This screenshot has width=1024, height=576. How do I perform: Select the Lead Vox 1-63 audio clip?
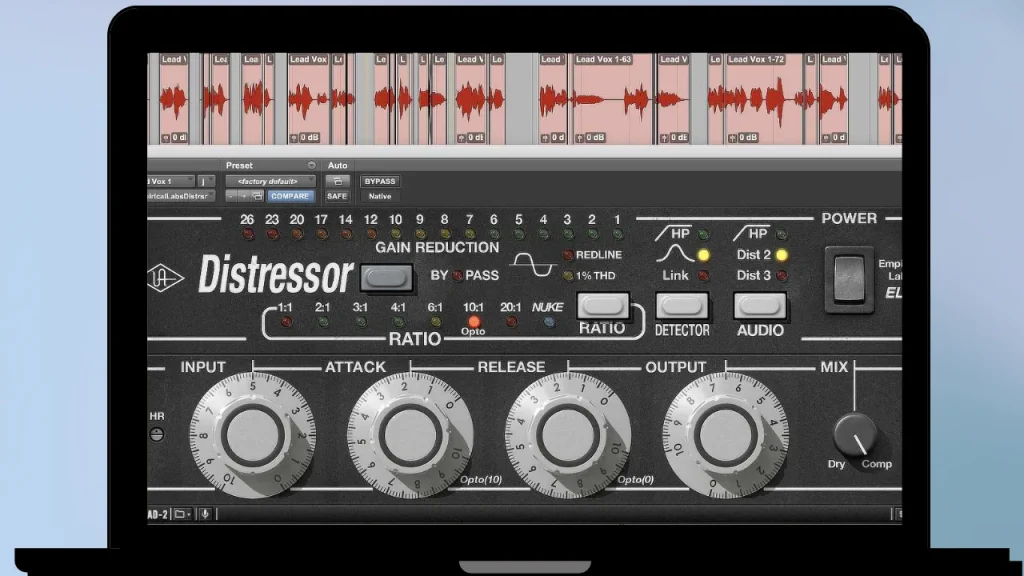point(613,99)
